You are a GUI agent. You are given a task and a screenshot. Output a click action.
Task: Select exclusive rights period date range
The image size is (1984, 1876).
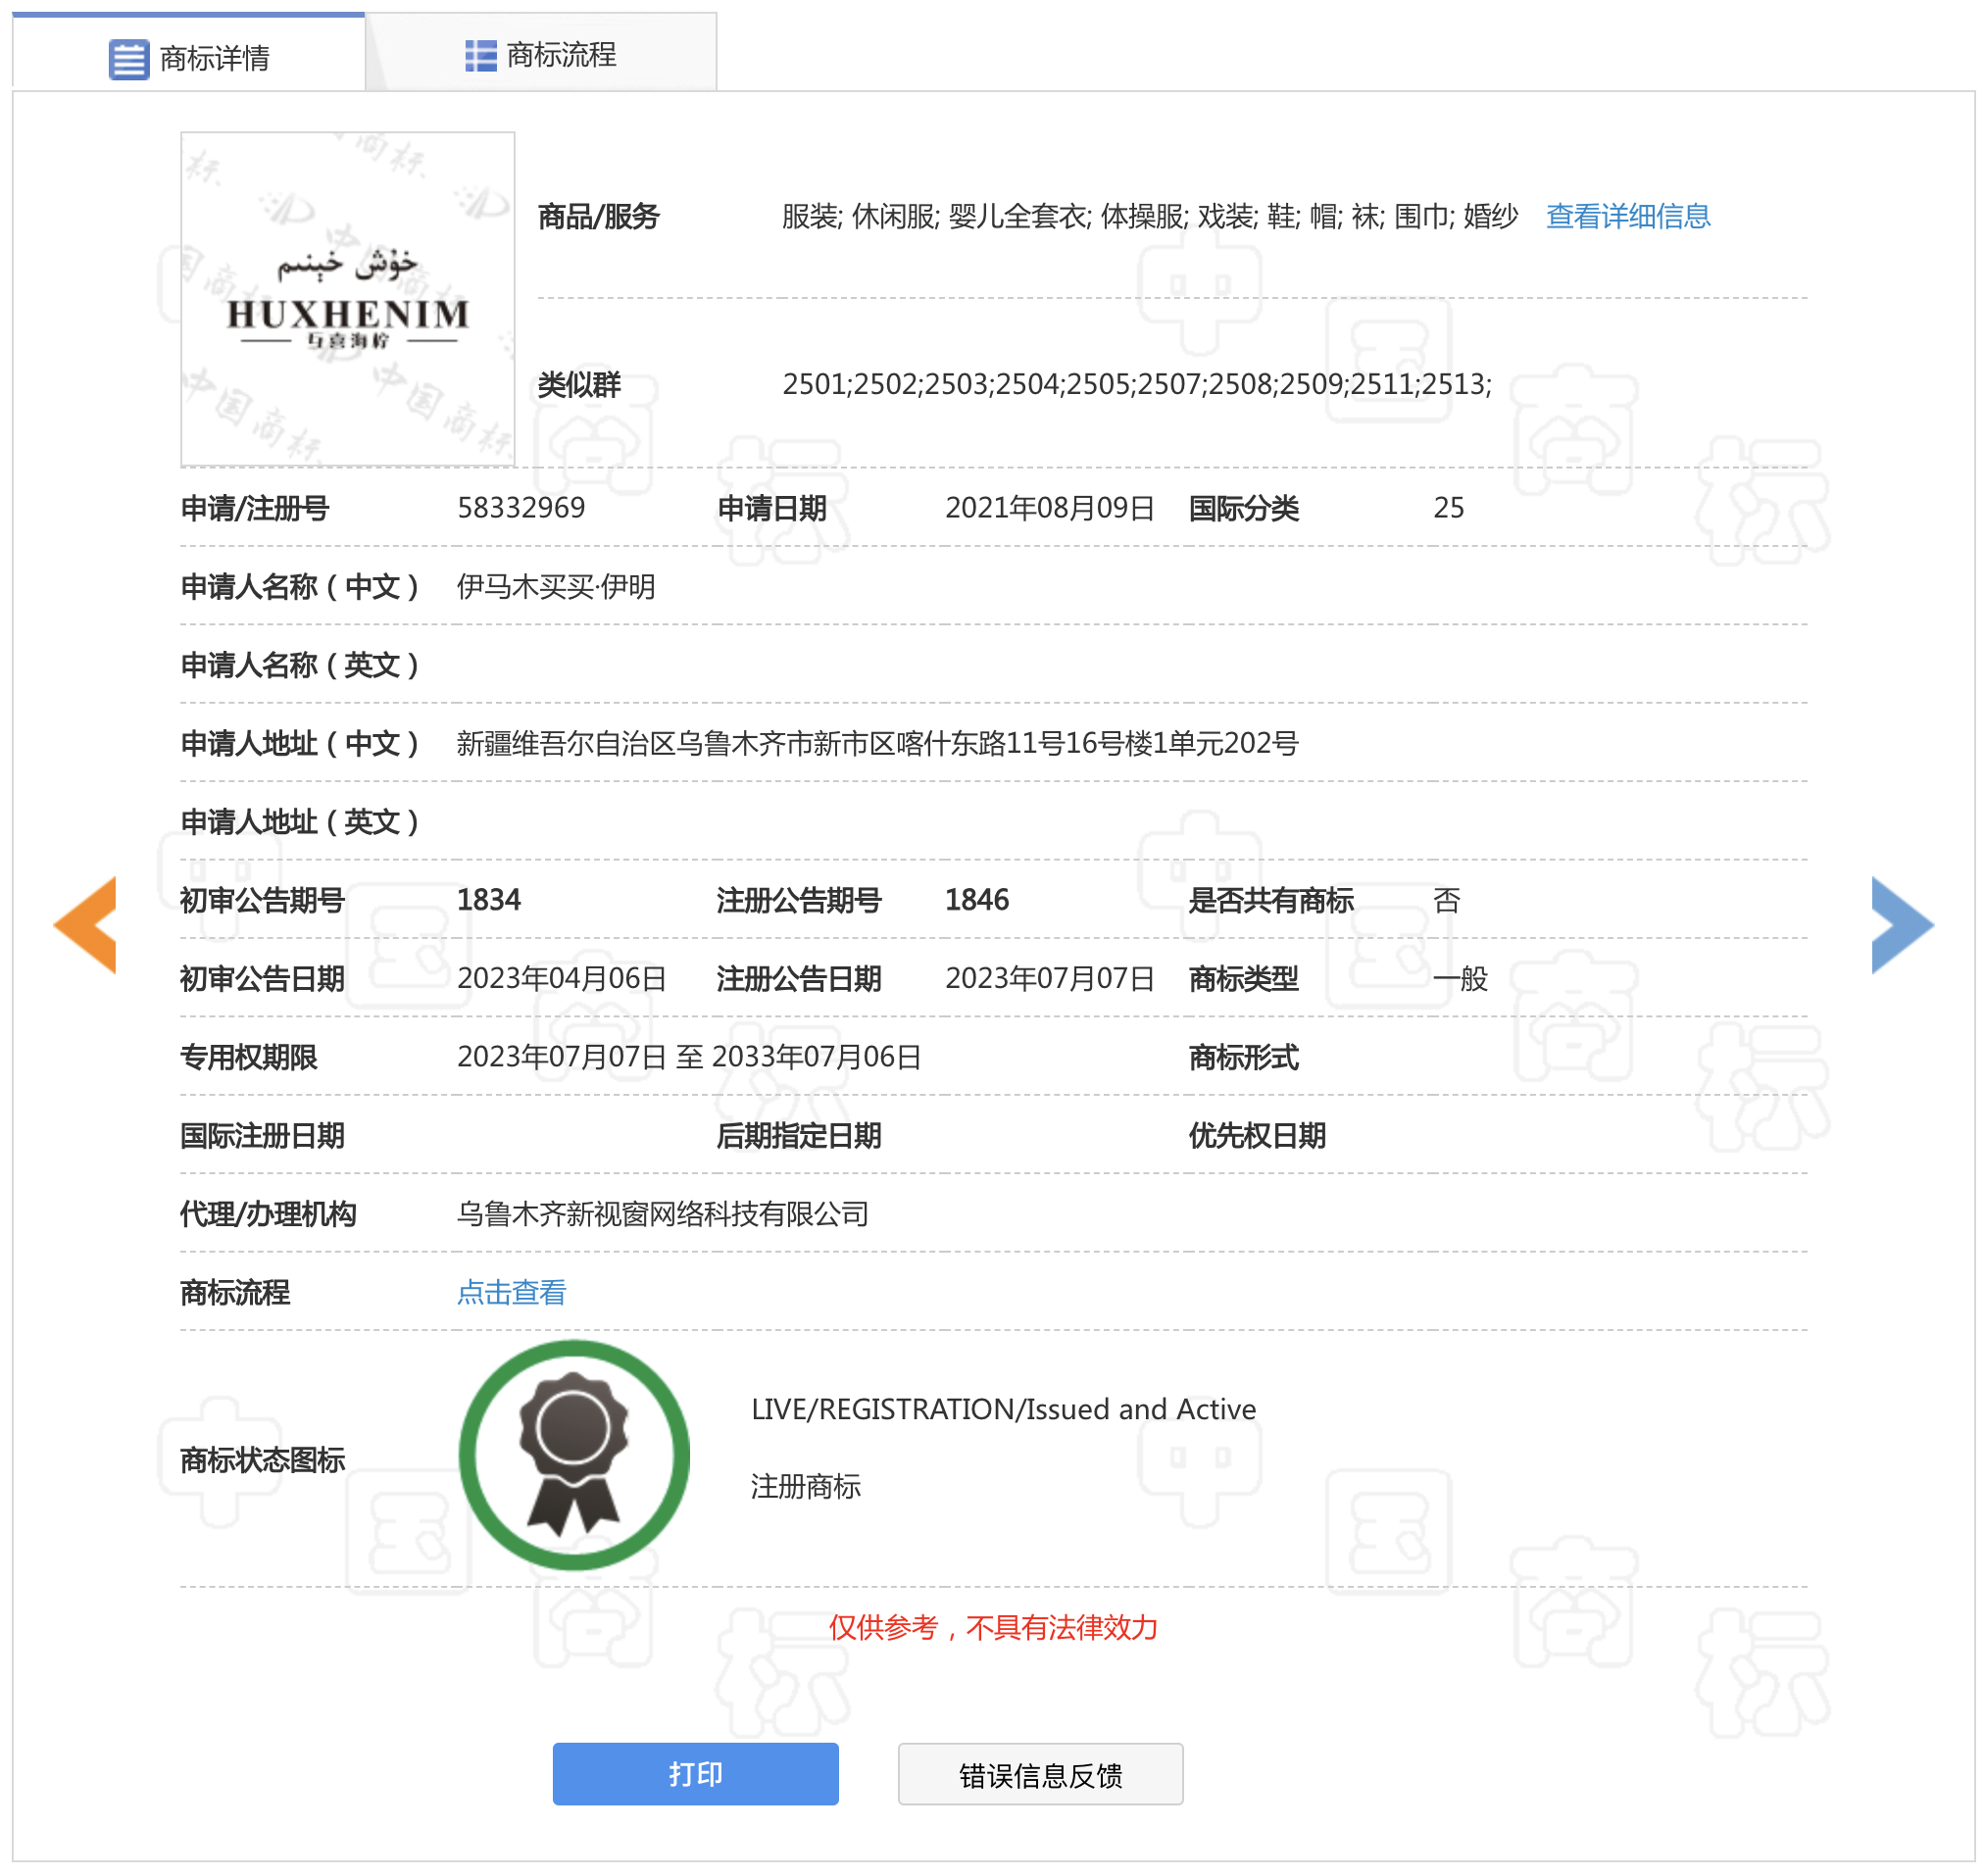coord(688,1056)
